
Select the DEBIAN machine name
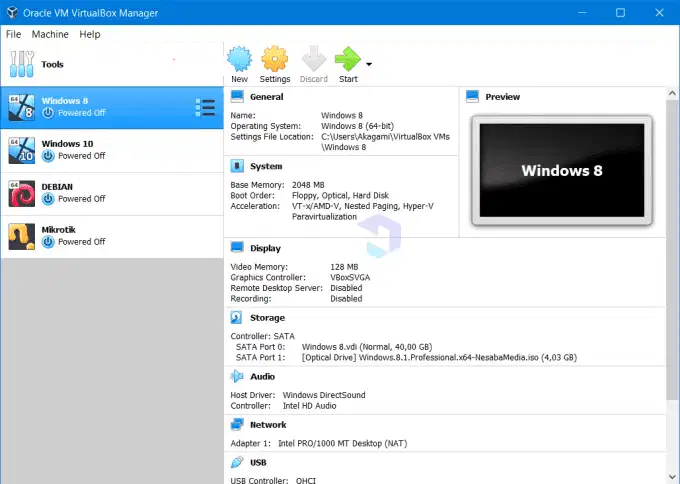point(57,186)
